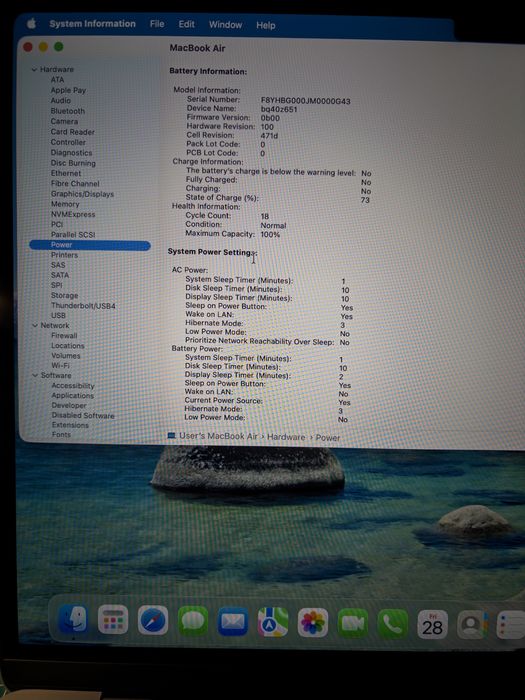Select Accessibility in the sidebar
This screenshot has width=525, height=700.
[73, 386]
